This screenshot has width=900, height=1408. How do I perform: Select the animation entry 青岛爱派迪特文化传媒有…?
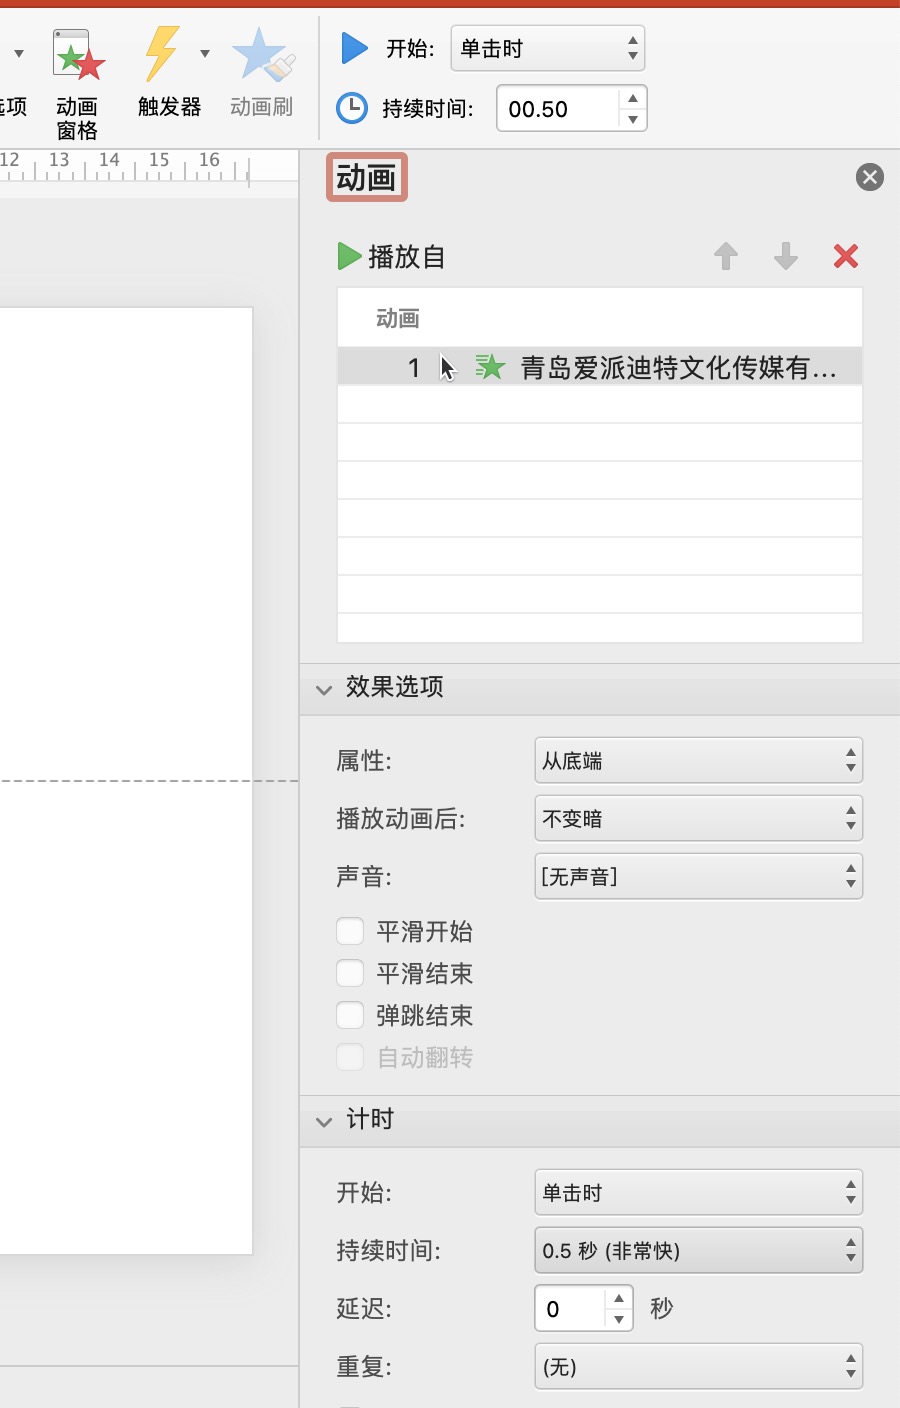(x=600, y=367)
